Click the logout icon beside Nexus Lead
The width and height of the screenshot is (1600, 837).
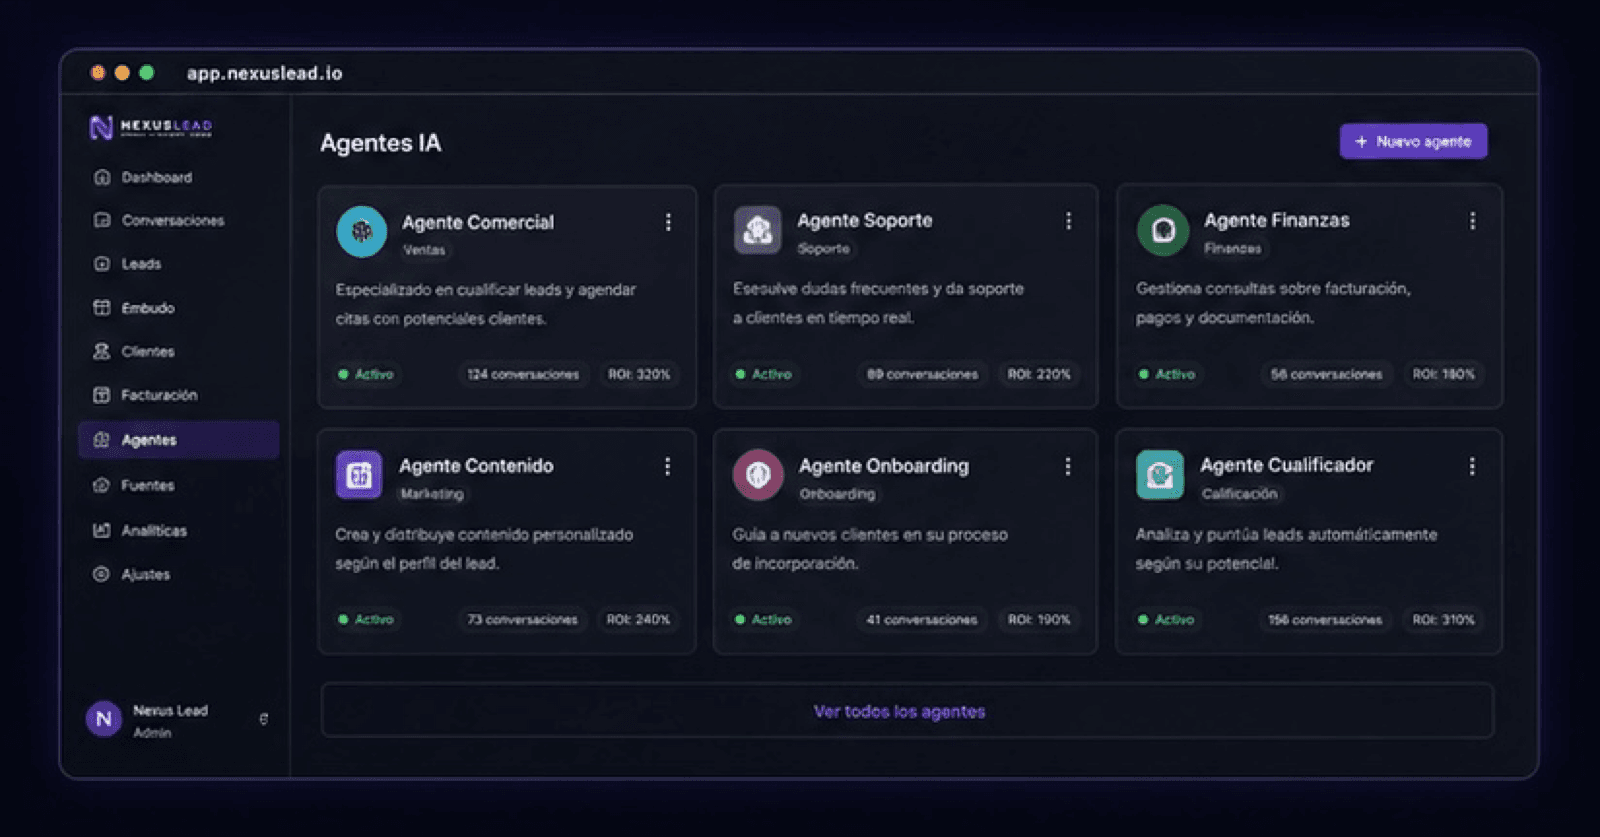tap(264, 719)
